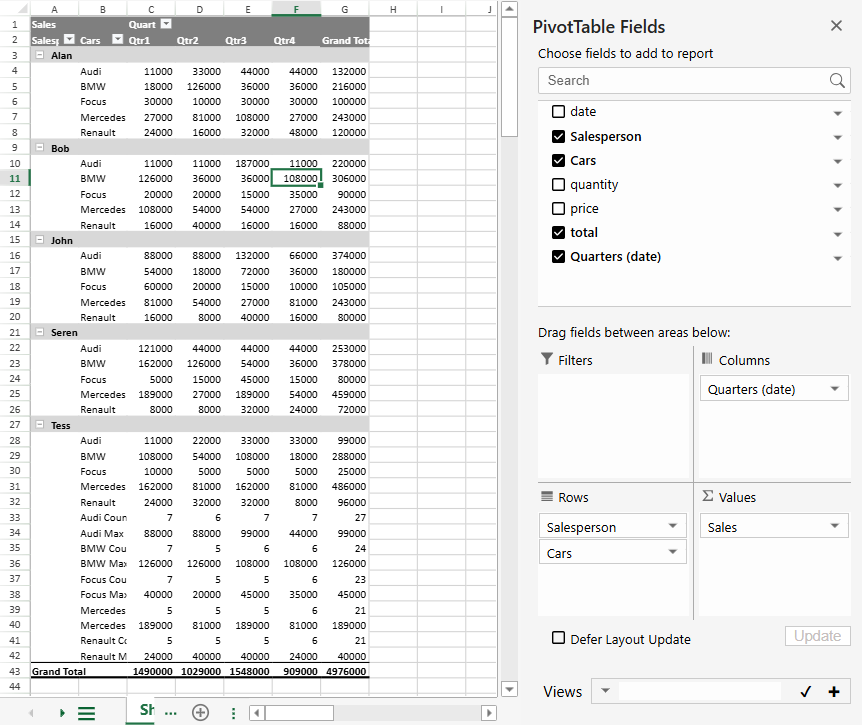
Task: Go to previous sheet arrow
Action: (31, 713)
